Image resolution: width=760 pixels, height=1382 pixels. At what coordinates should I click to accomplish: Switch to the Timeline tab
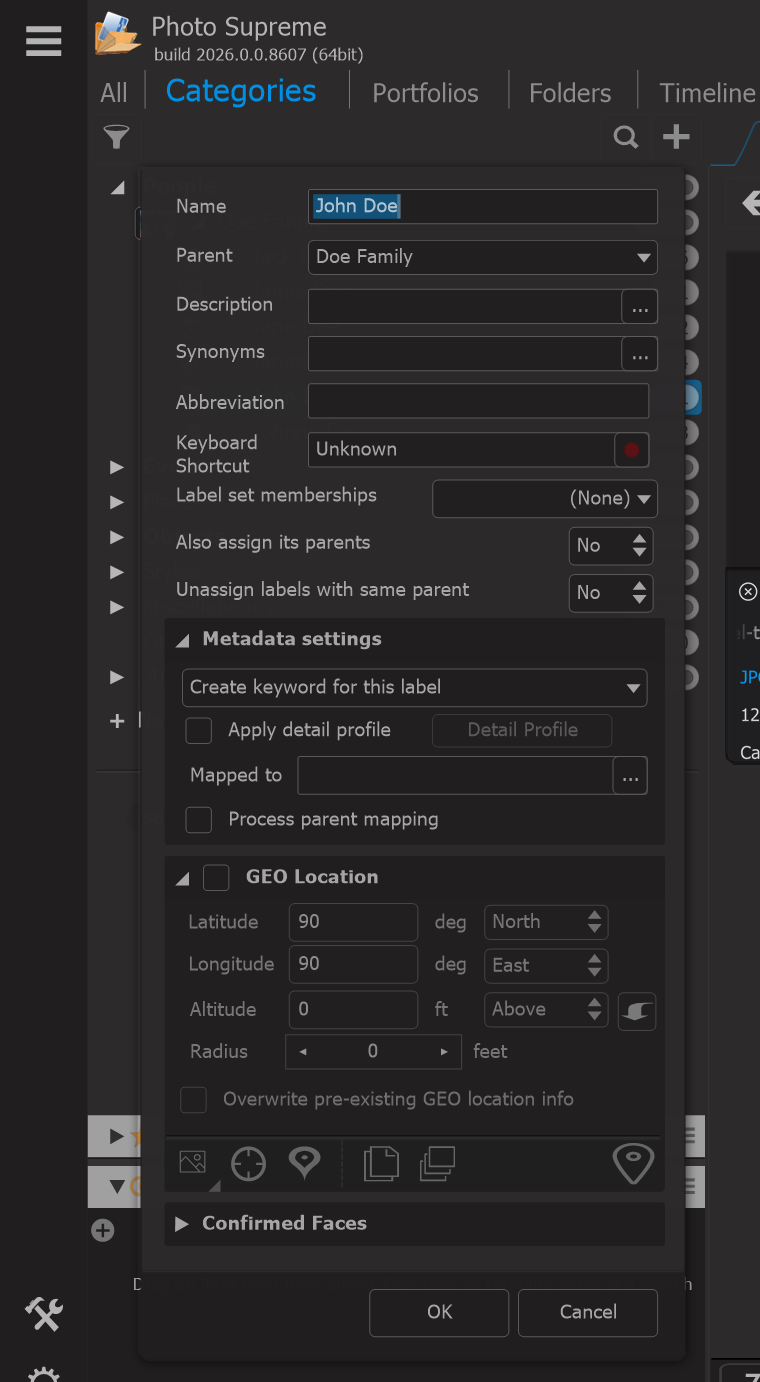click(x=707, y=93)
